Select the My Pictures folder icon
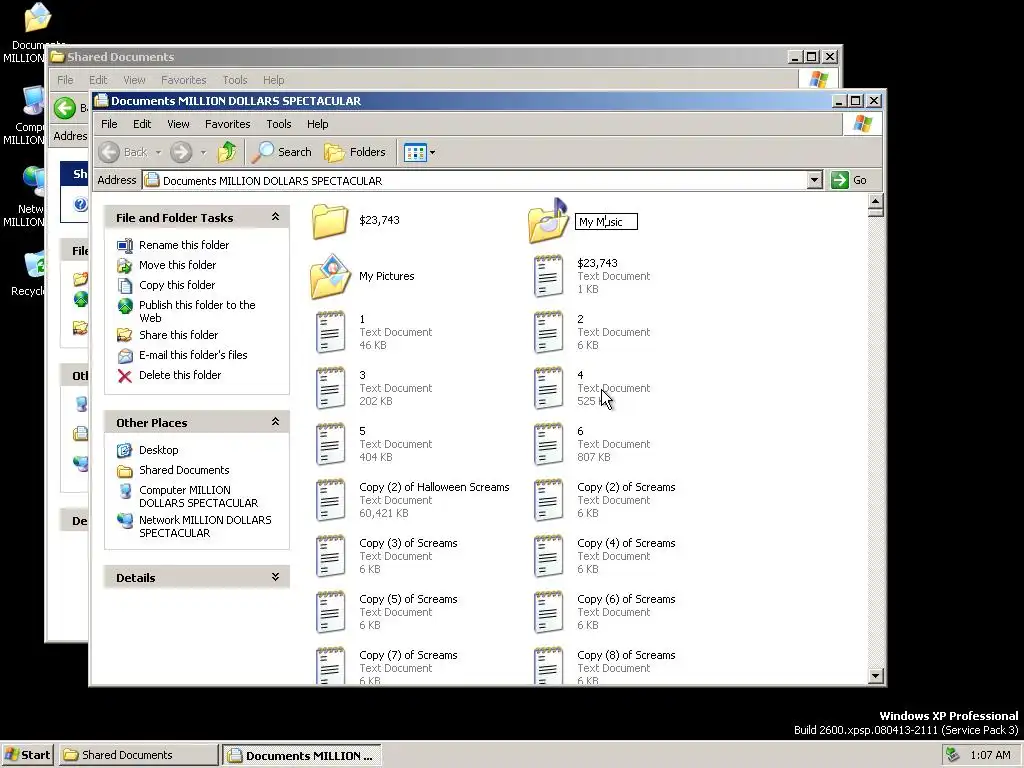1024x768 pixels. point(330,276)
